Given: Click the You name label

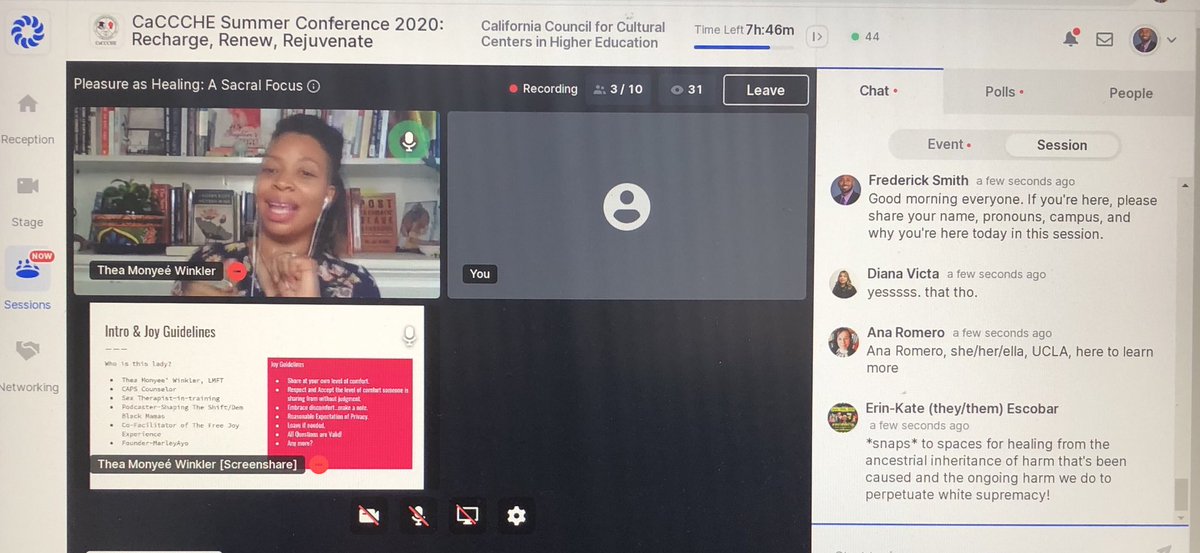Looking at the screenshot, I should [x=480, y=273].
